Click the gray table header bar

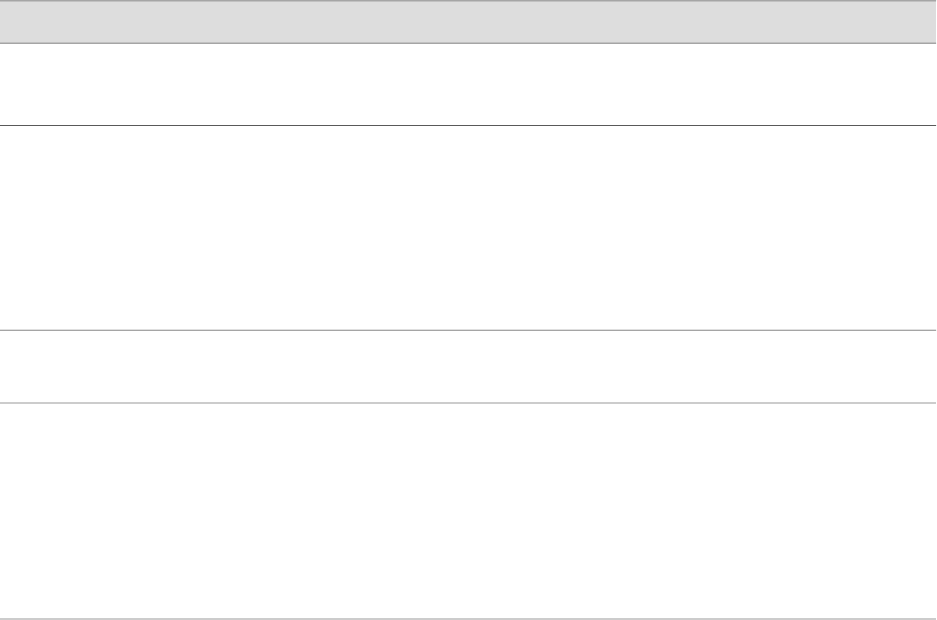click(x=468, y=21)
